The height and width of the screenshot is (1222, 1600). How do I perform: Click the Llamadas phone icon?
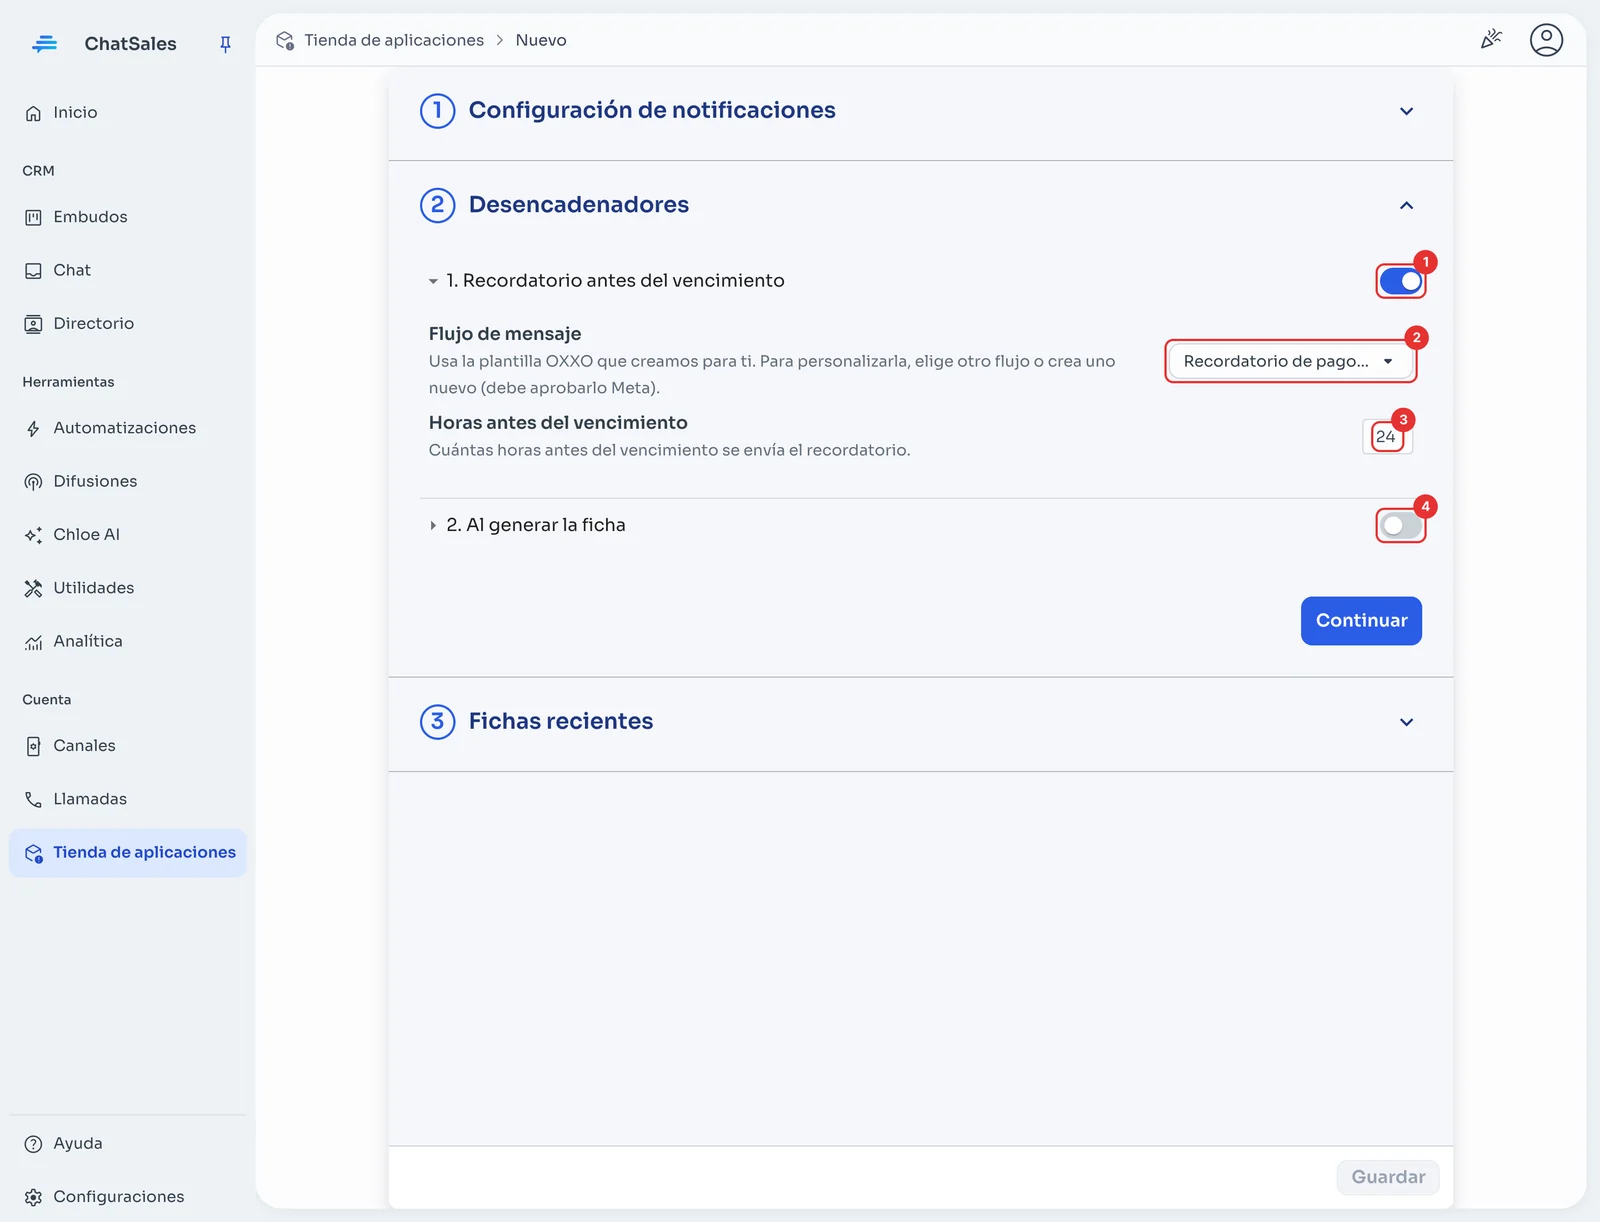point(33,799)
